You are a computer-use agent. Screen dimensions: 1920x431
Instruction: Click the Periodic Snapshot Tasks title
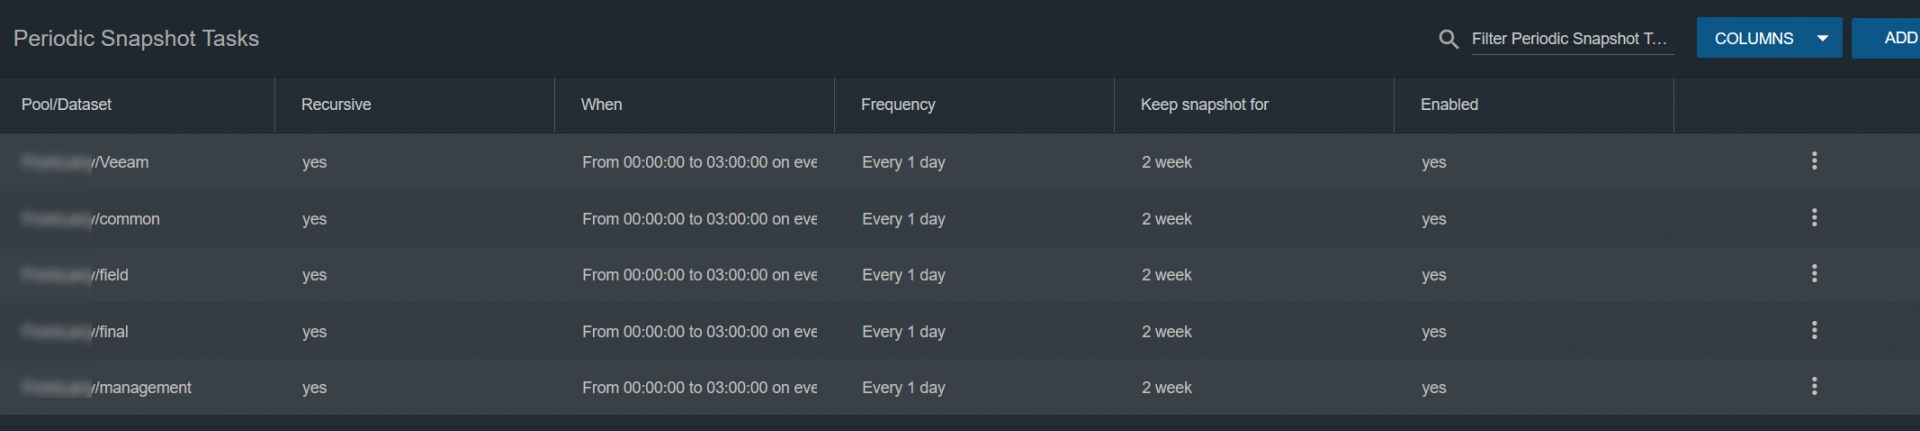click(x=136, y=38)
